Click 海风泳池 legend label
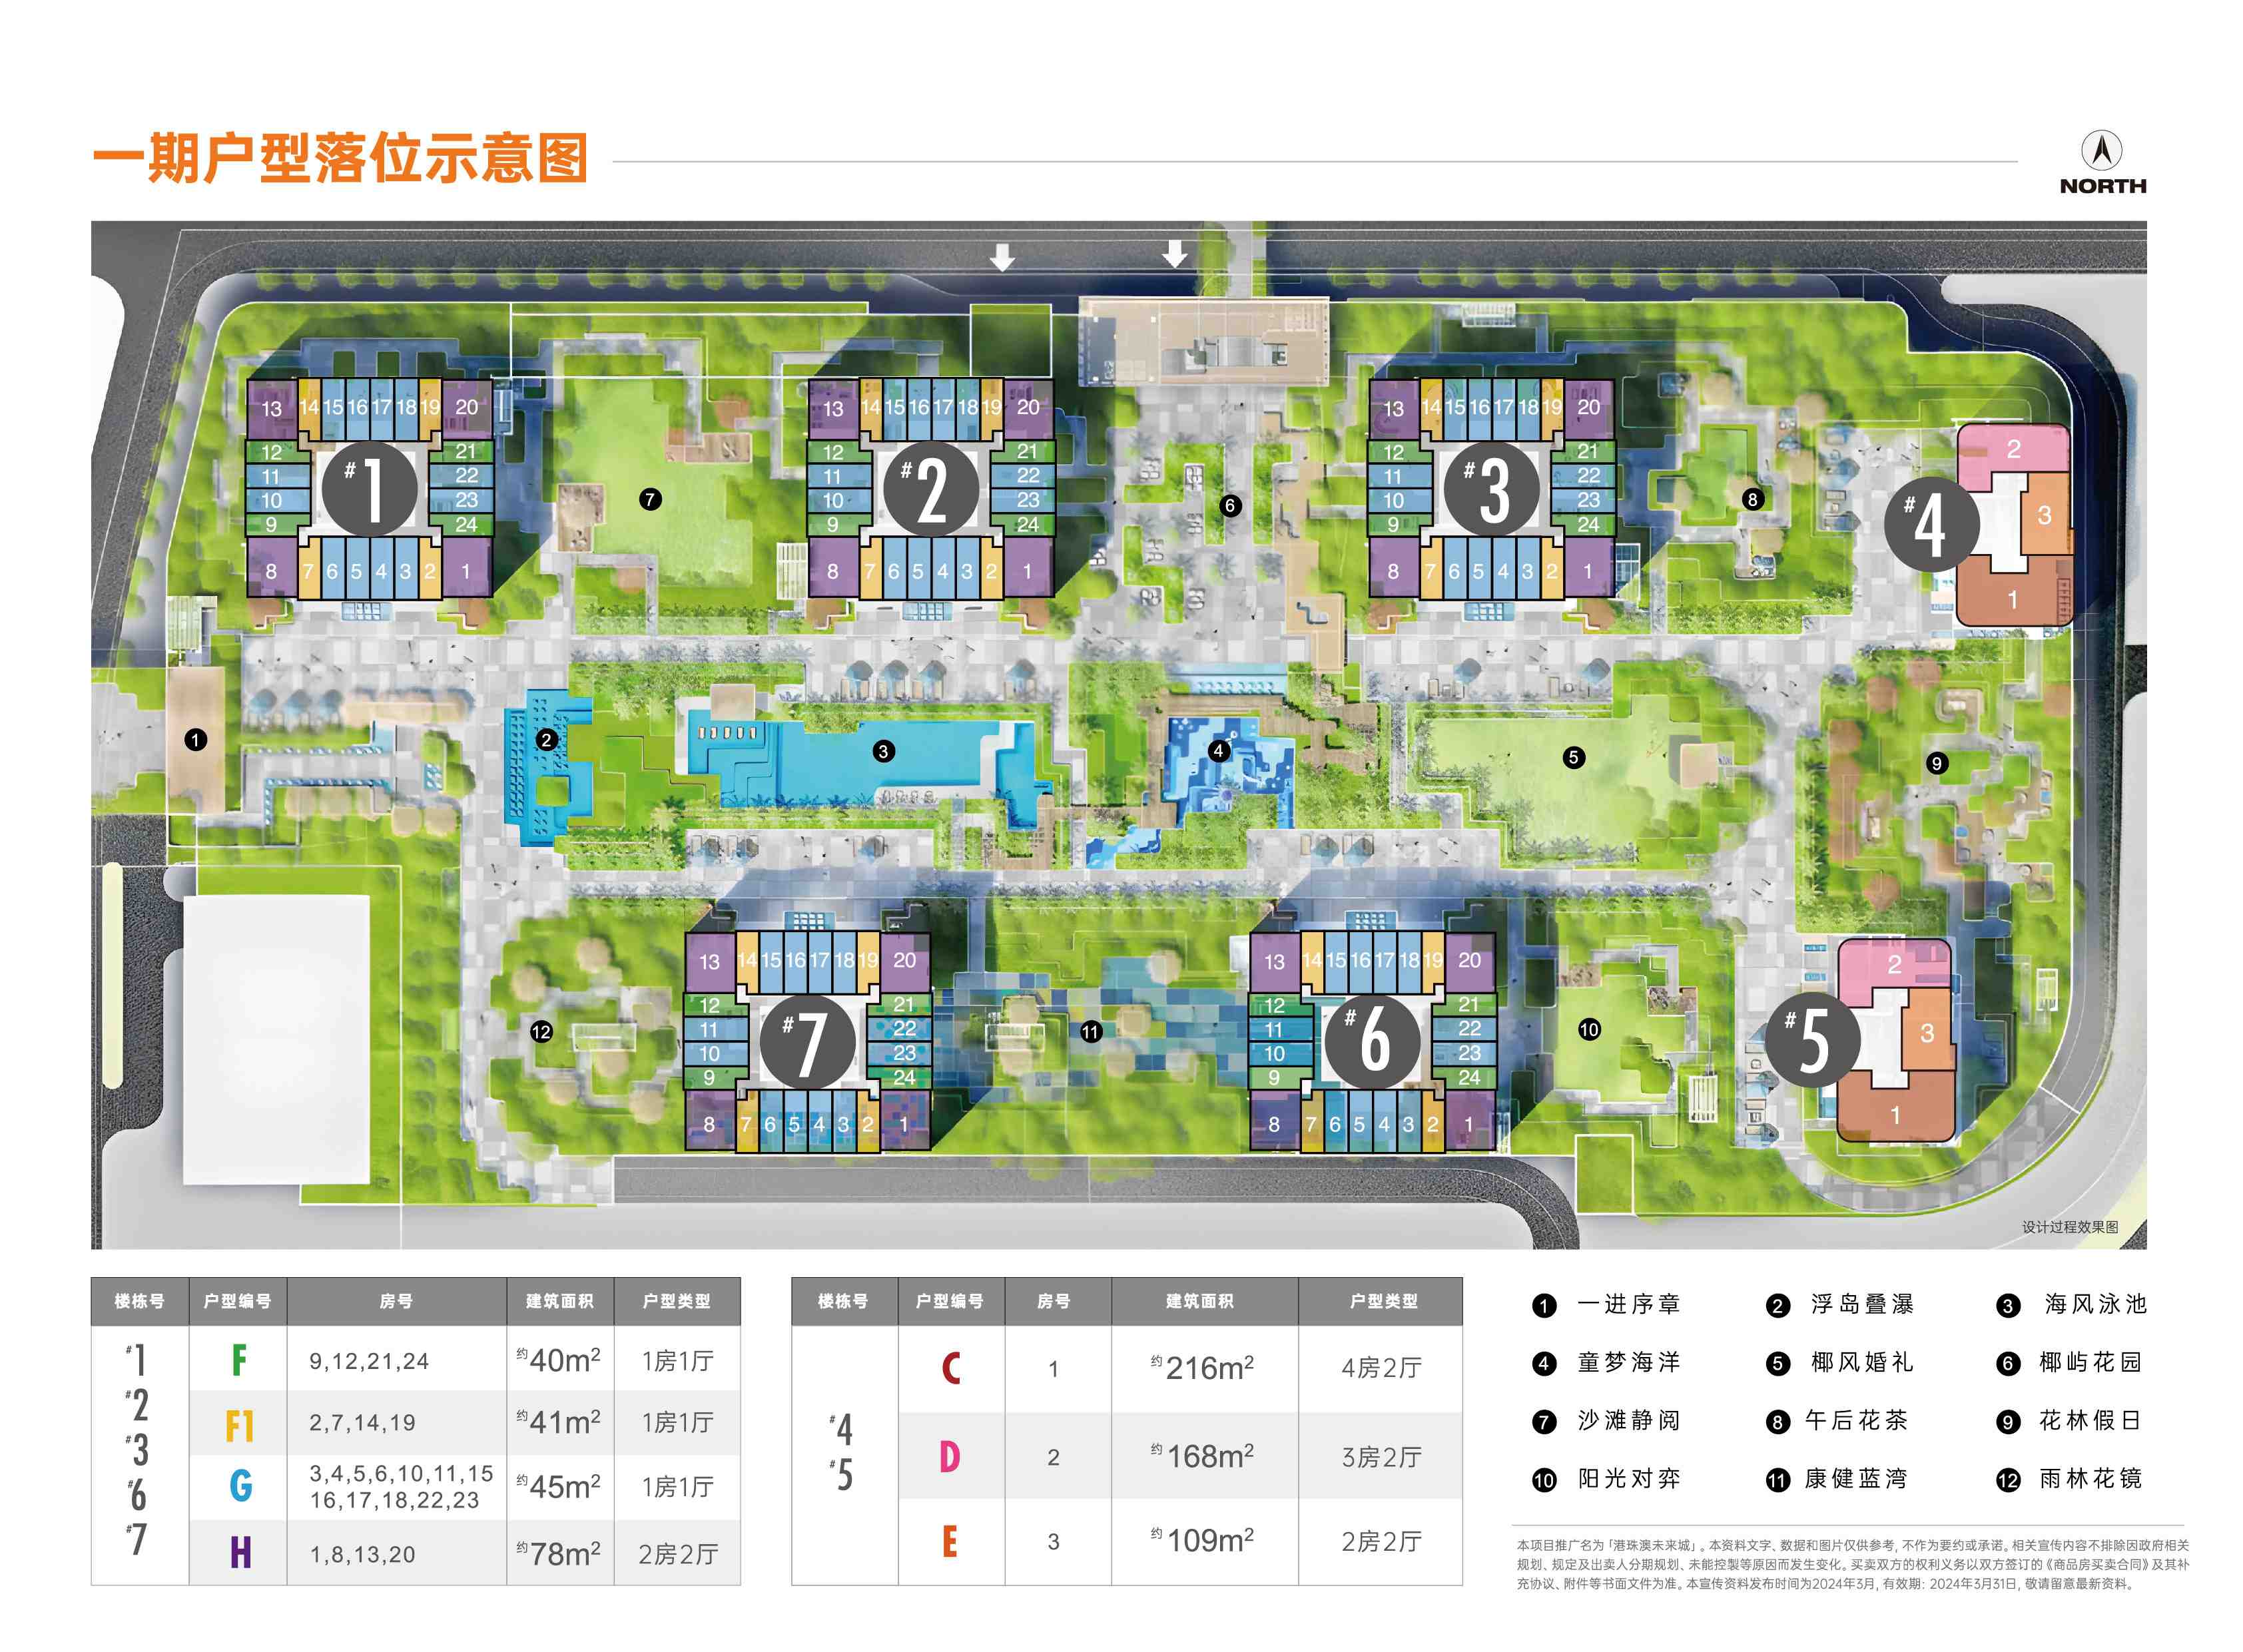2243x1652 pixels. click(2095, 1305)
